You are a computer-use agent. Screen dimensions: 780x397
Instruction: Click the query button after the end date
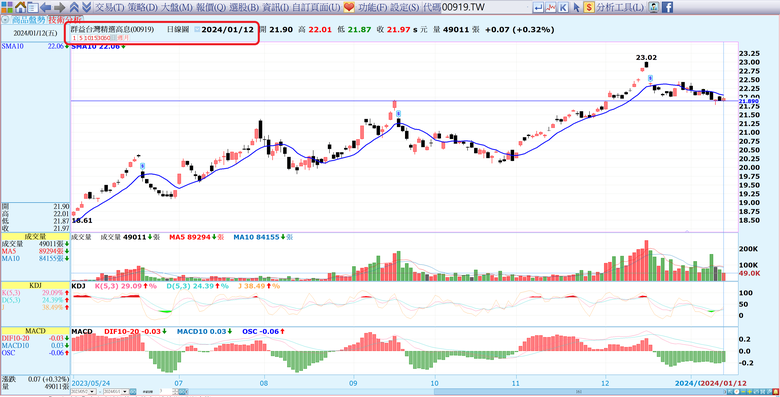coord(133,392)
